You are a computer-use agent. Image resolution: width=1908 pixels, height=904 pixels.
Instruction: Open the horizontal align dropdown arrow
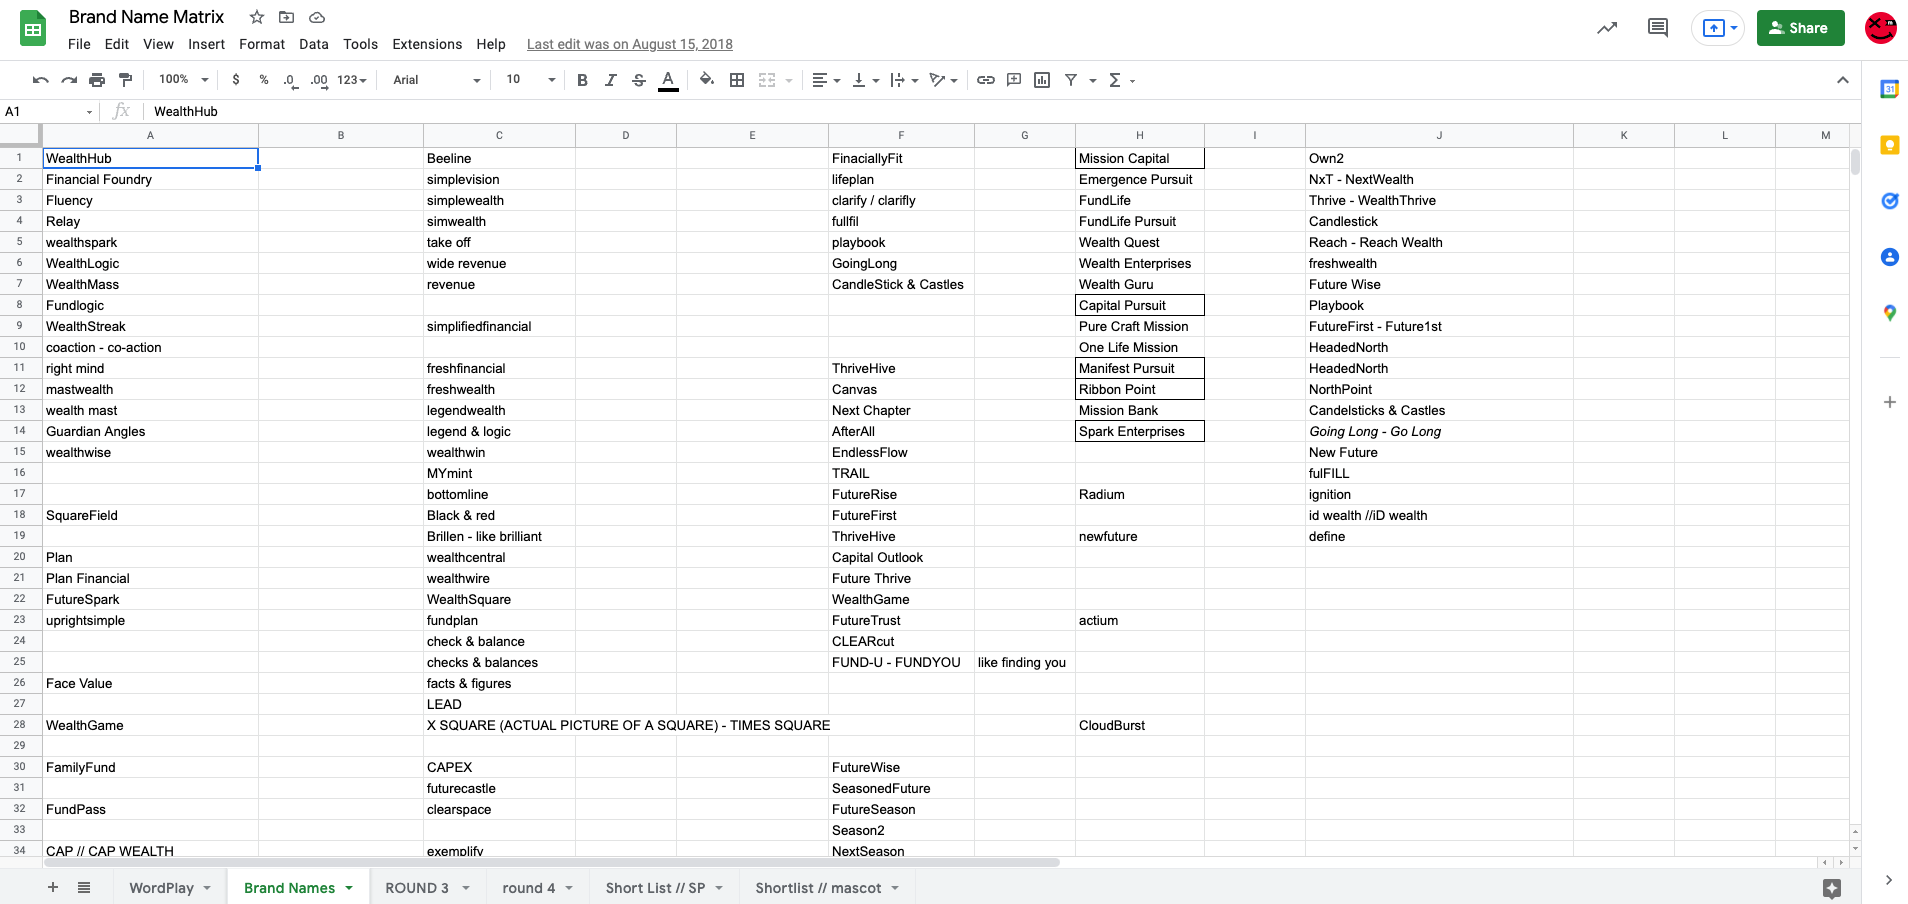tap(836, 80)
